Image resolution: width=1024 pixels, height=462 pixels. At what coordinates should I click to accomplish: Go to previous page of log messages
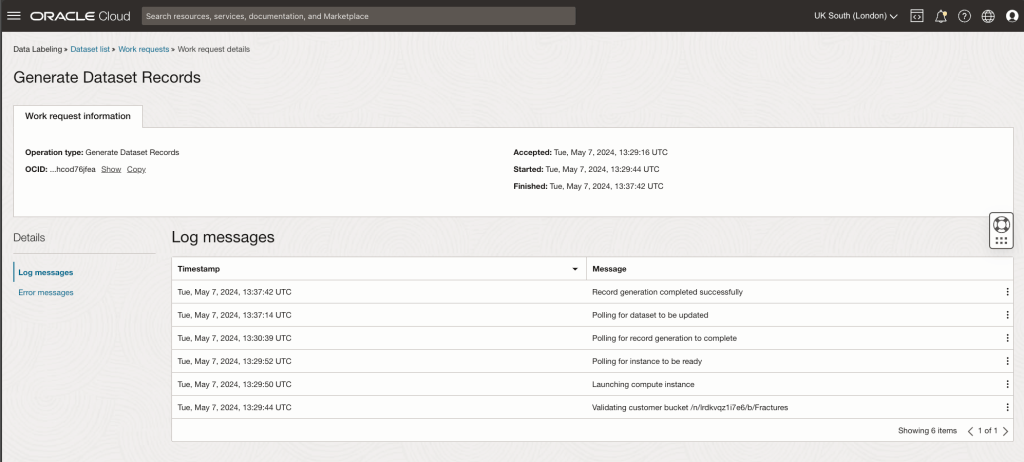click(969, 431)
